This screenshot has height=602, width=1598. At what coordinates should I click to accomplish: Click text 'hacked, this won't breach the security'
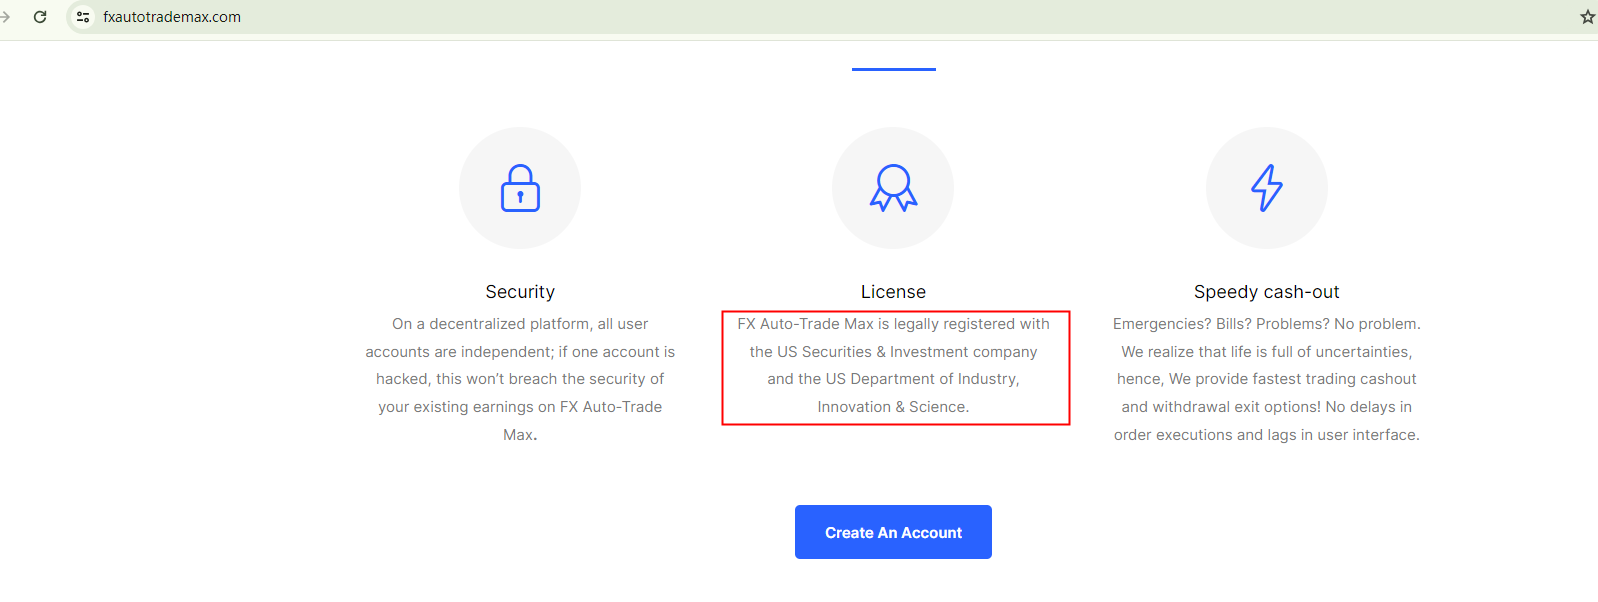[x=520, y=379]
